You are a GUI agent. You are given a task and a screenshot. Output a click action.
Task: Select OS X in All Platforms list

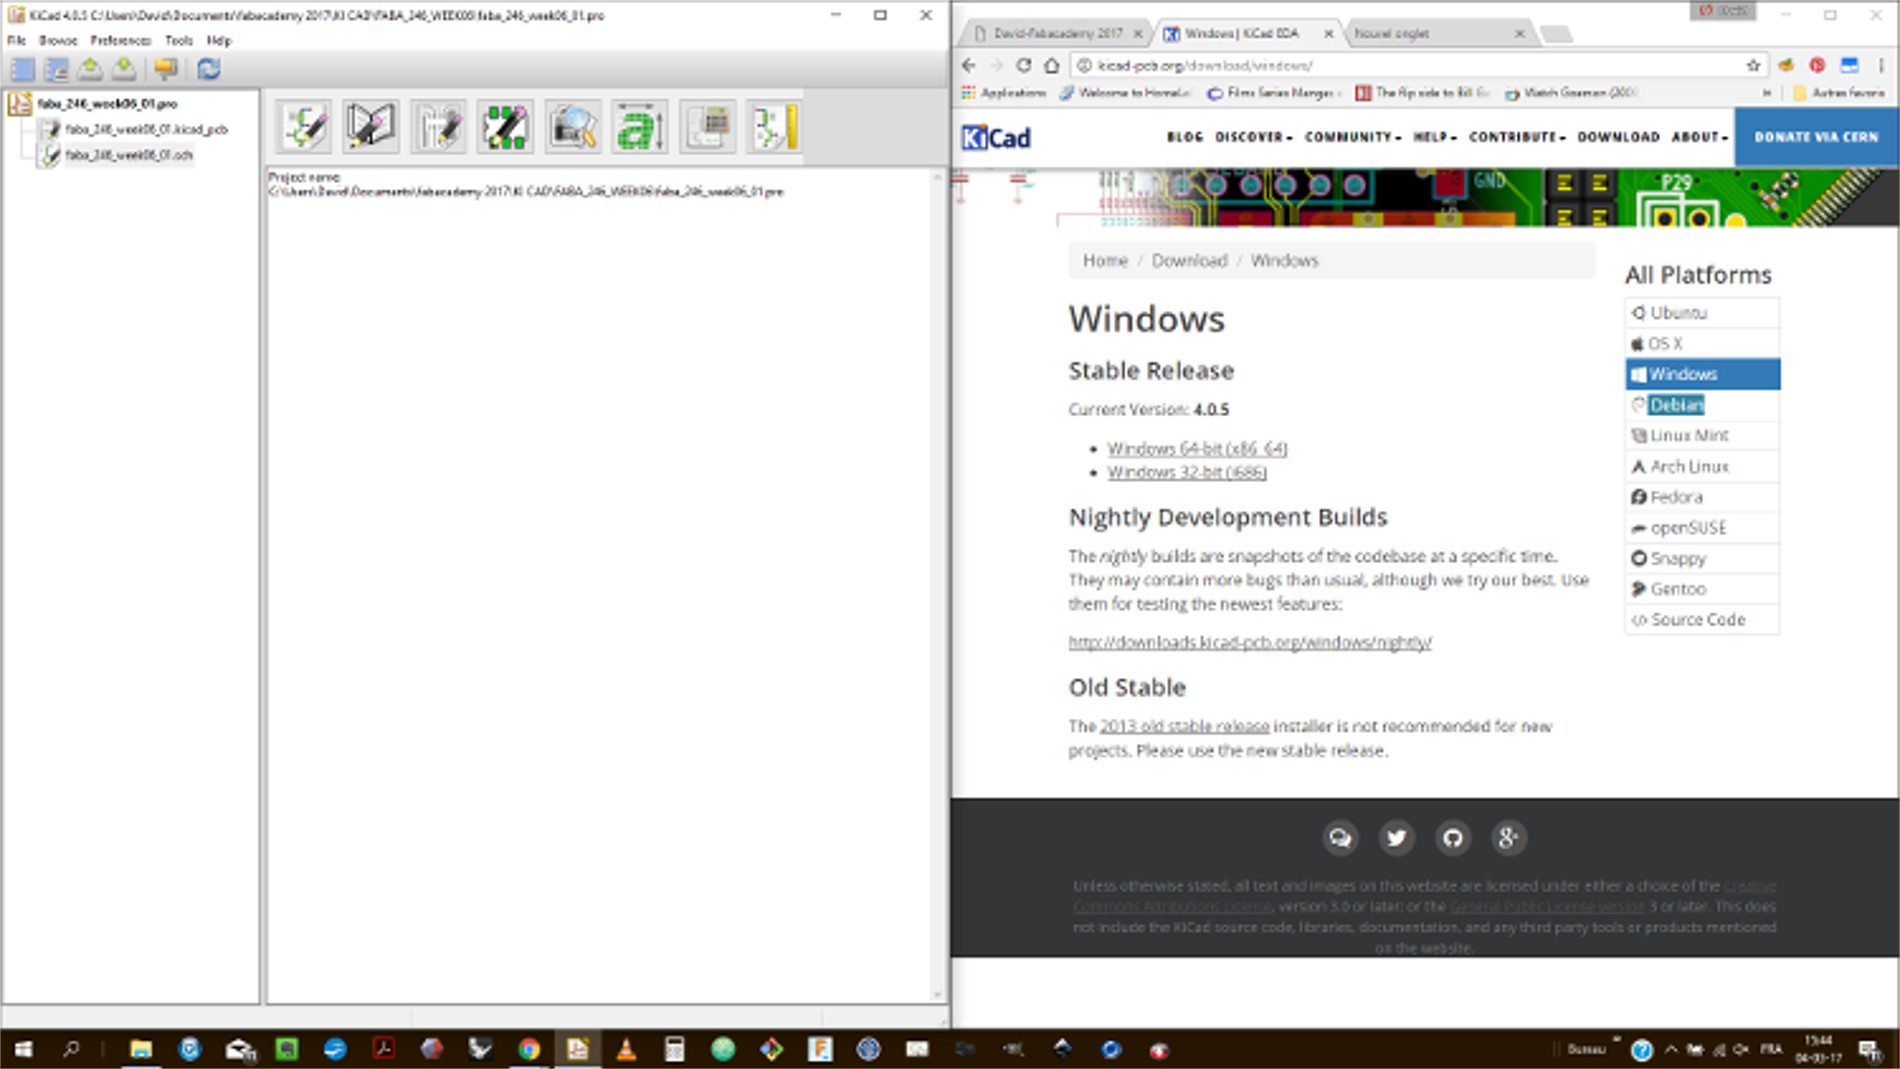pyautogui.click(x=1702, y=343)
